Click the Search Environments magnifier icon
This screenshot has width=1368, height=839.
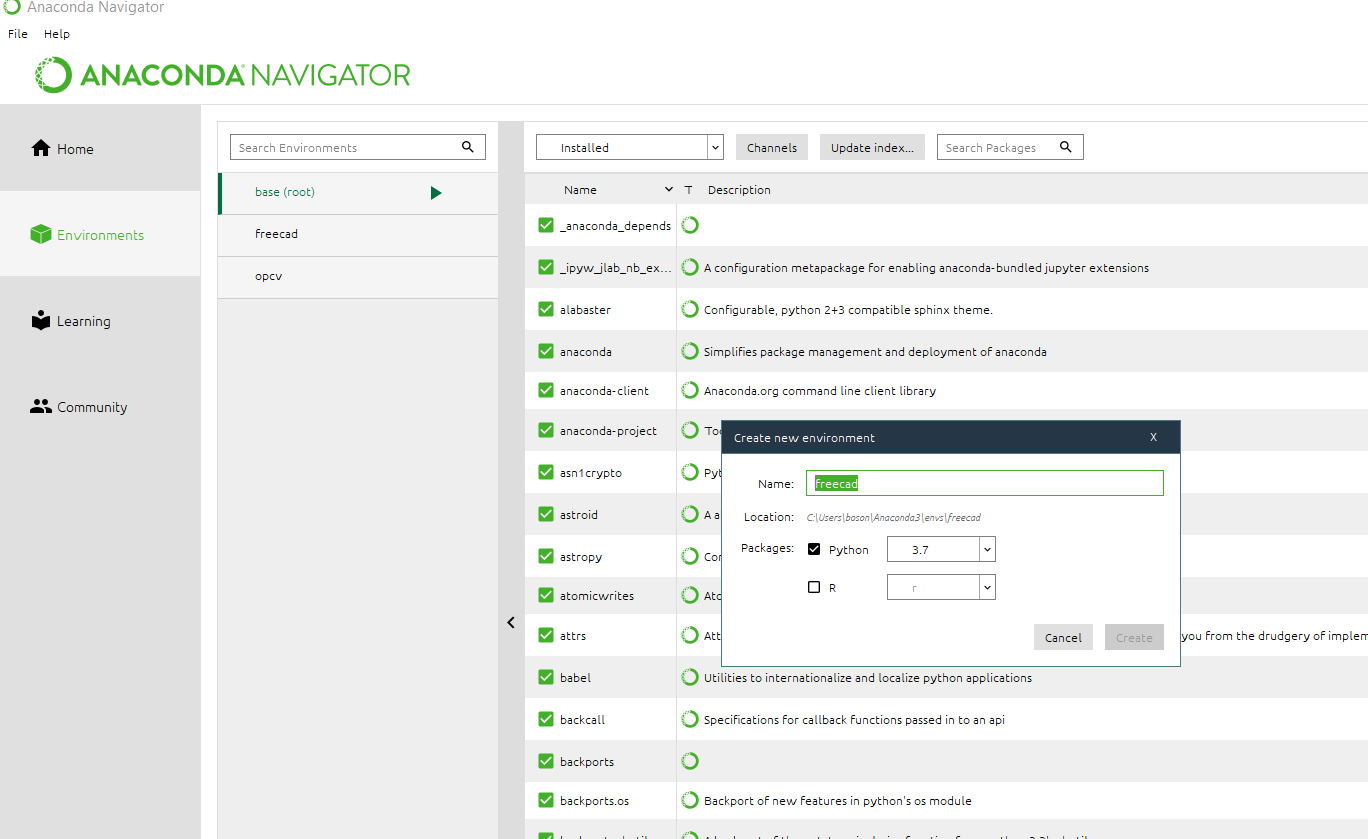pyautogui.click(x=468, y=147)
